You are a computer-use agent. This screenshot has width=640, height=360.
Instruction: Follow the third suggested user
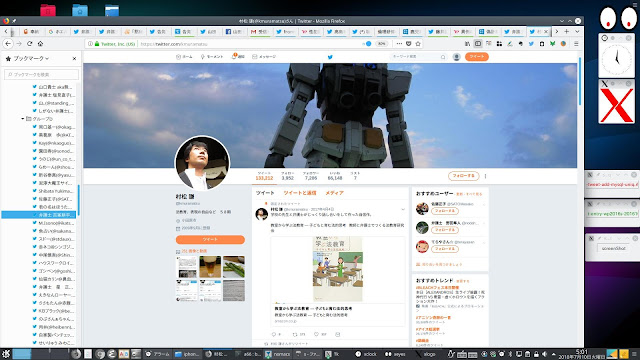pos(444,249)
